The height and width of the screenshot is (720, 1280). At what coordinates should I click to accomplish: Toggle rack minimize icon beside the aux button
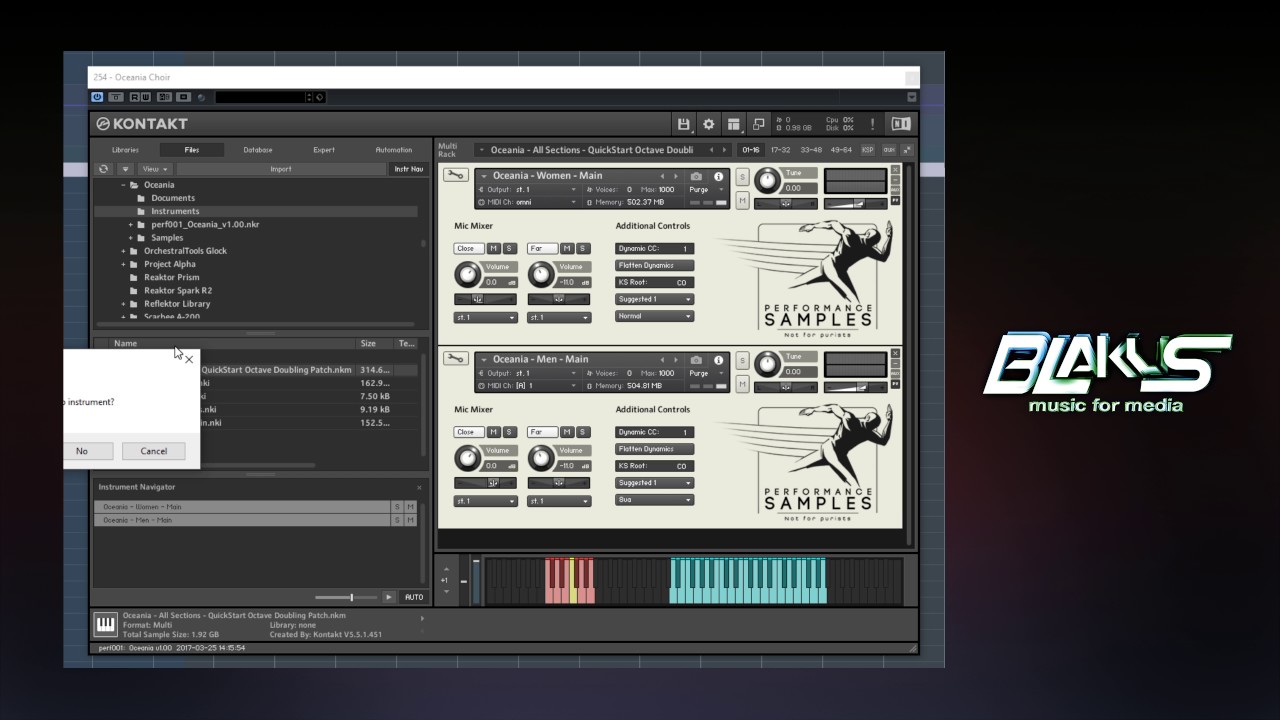click(907, 150)
